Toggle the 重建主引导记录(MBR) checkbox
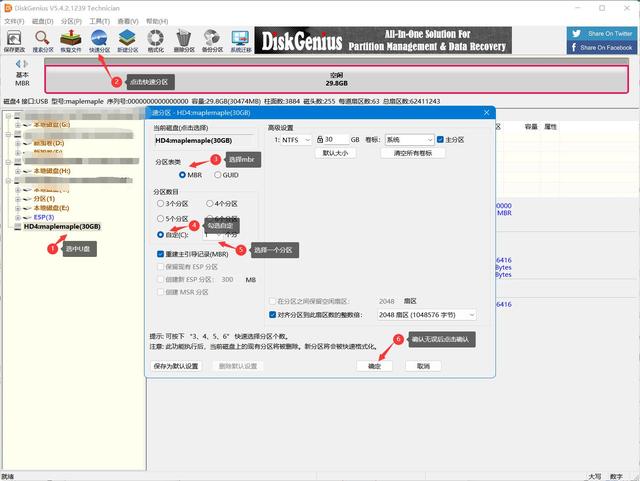 point(160,254)
